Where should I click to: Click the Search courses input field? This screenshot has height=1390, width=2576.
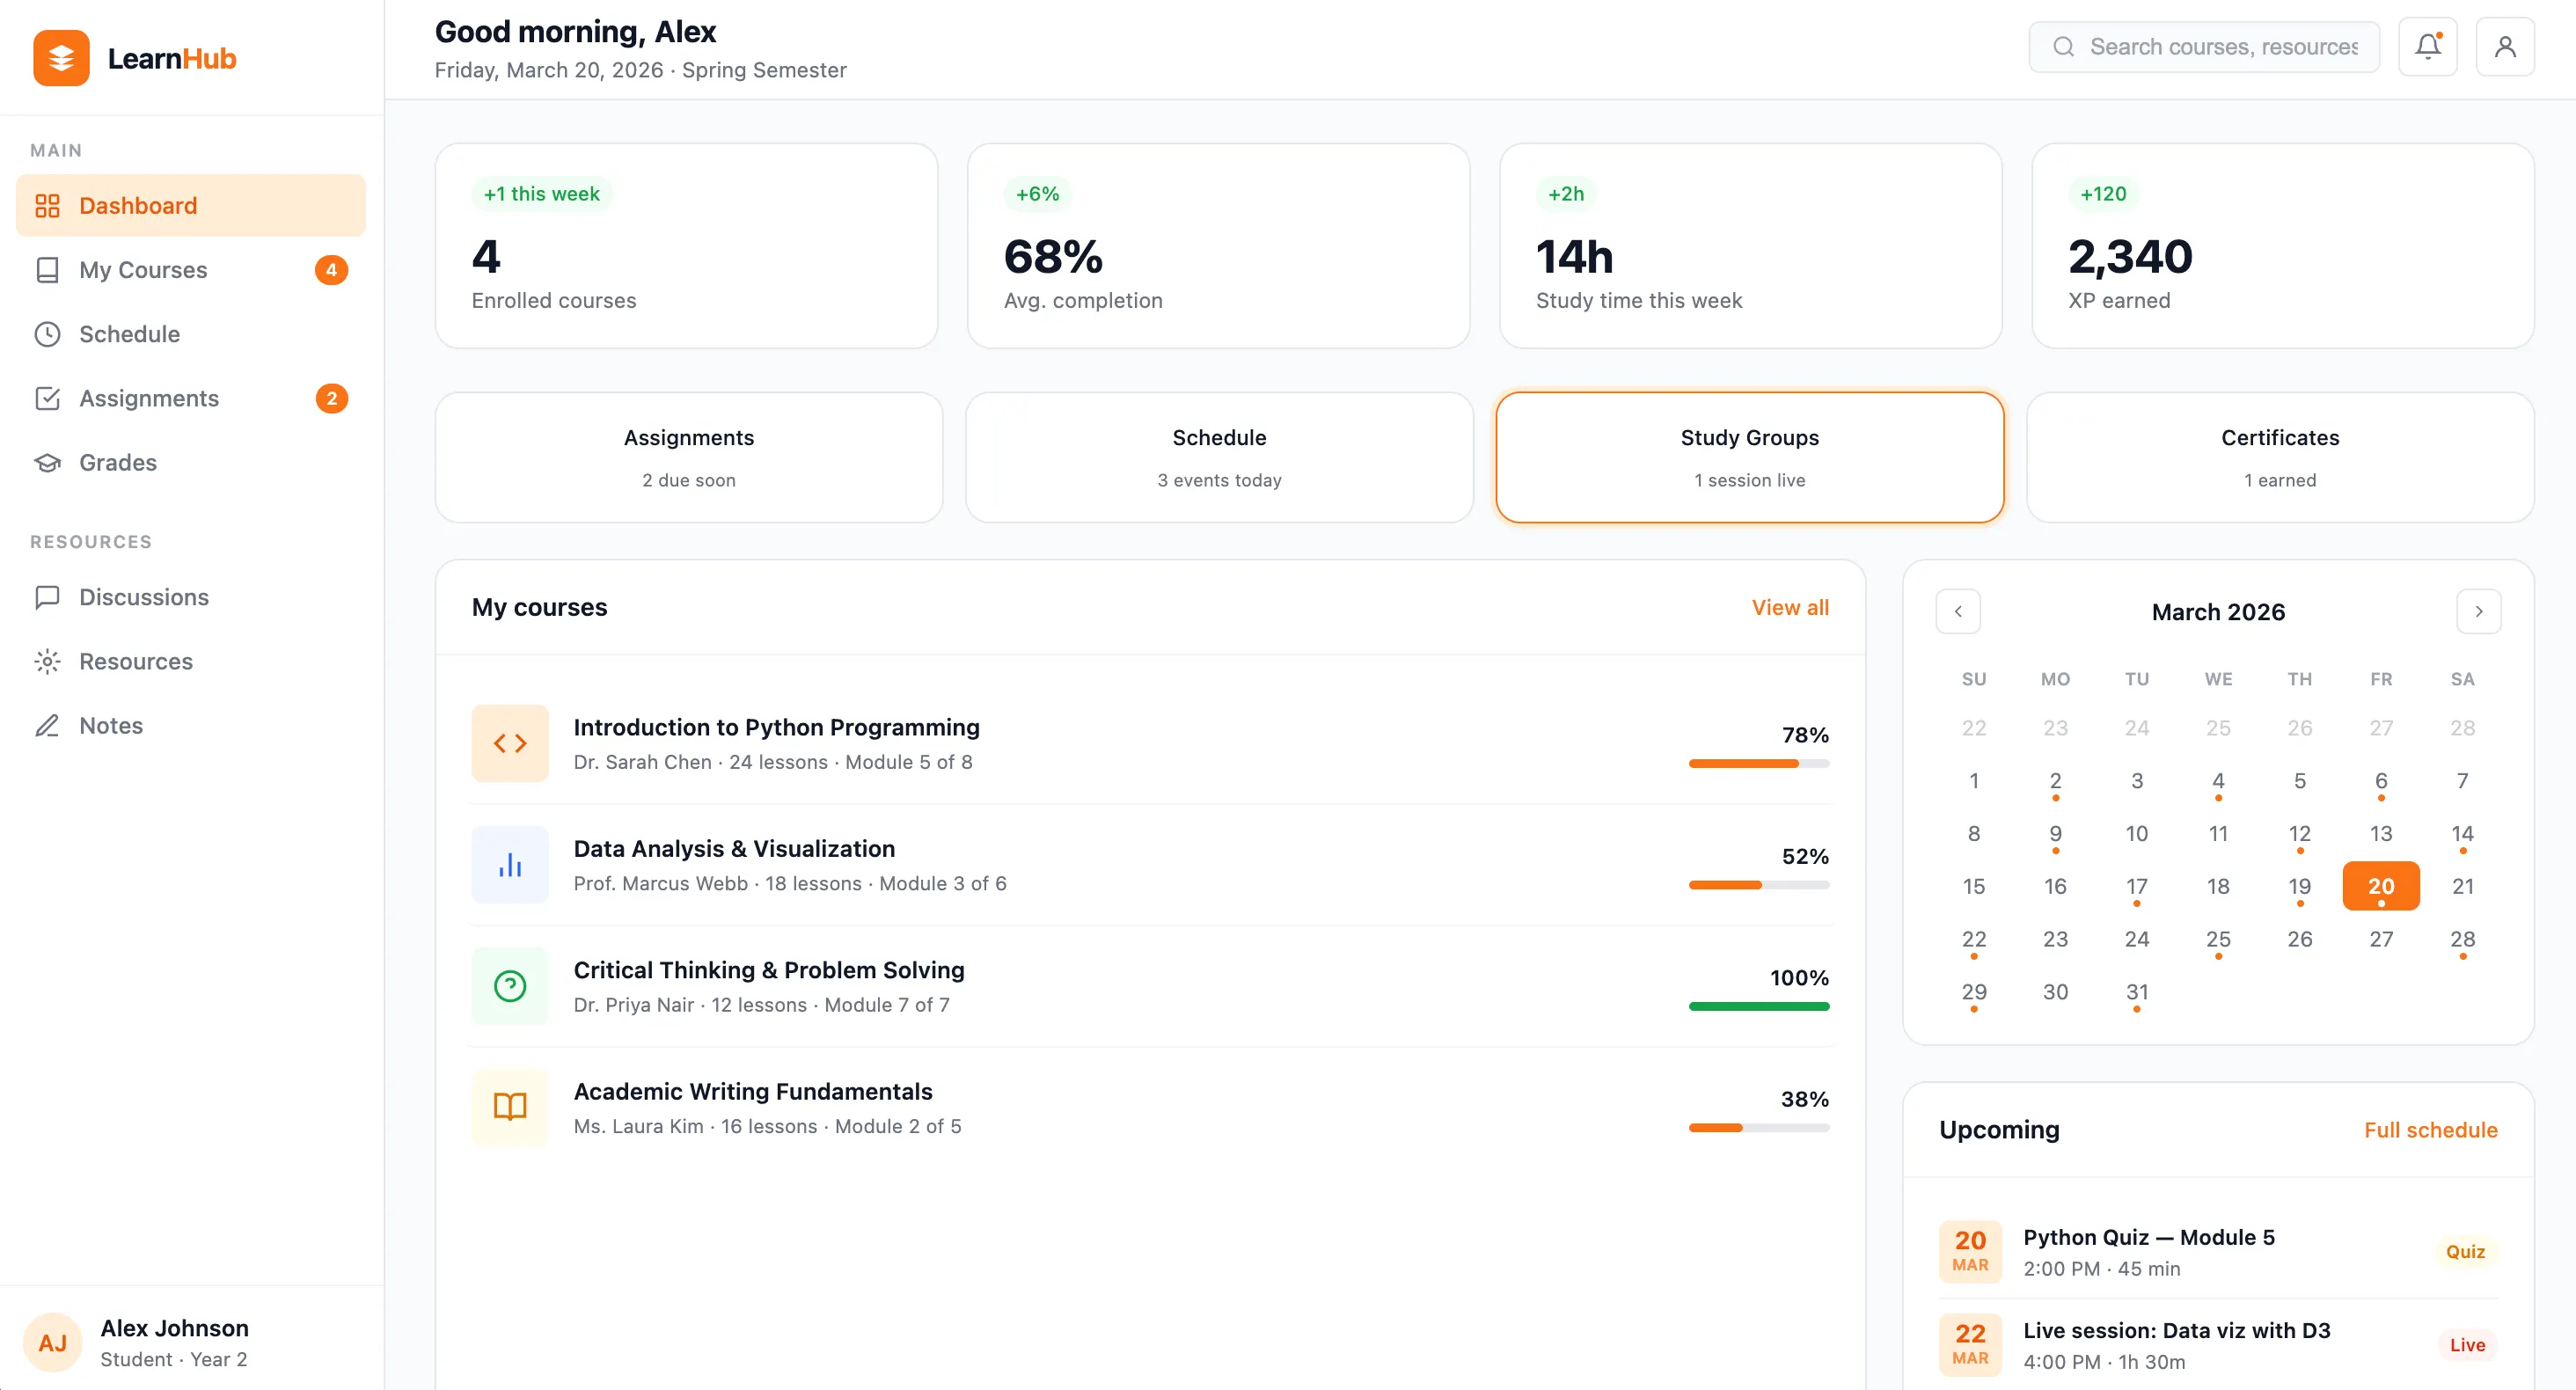coord(2204,46)
